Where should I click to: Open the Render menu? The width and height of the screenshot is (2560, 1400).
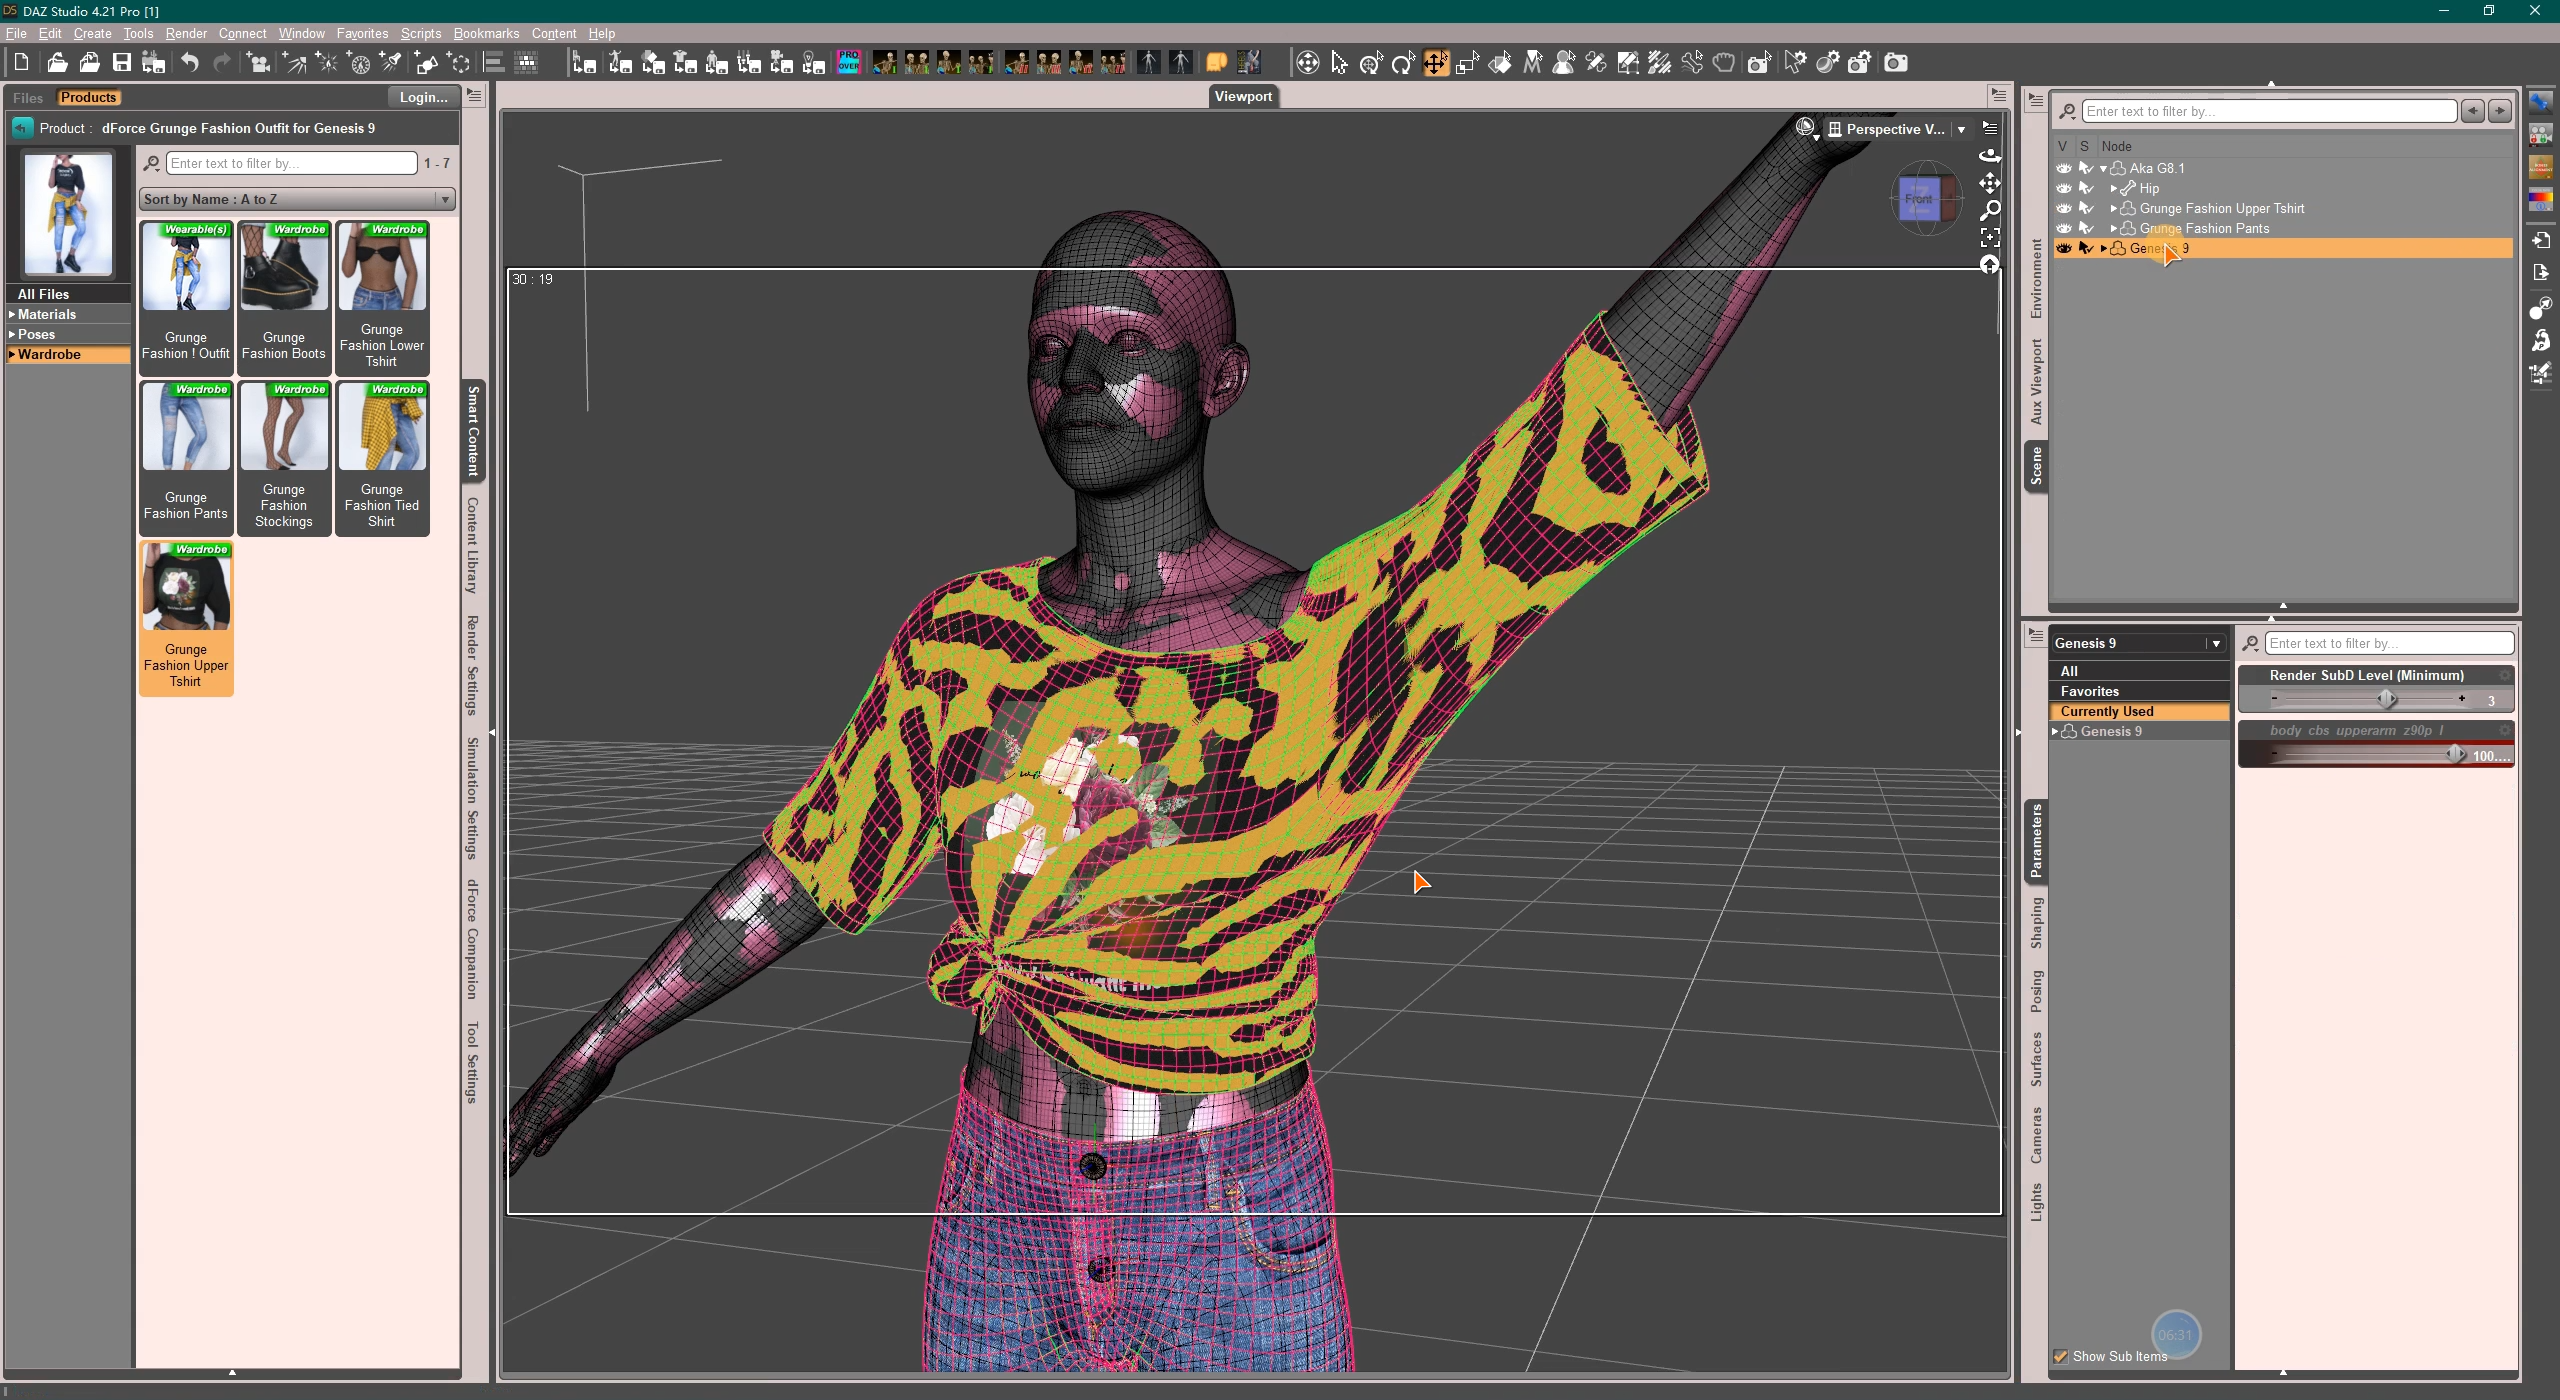coord(186,33)
